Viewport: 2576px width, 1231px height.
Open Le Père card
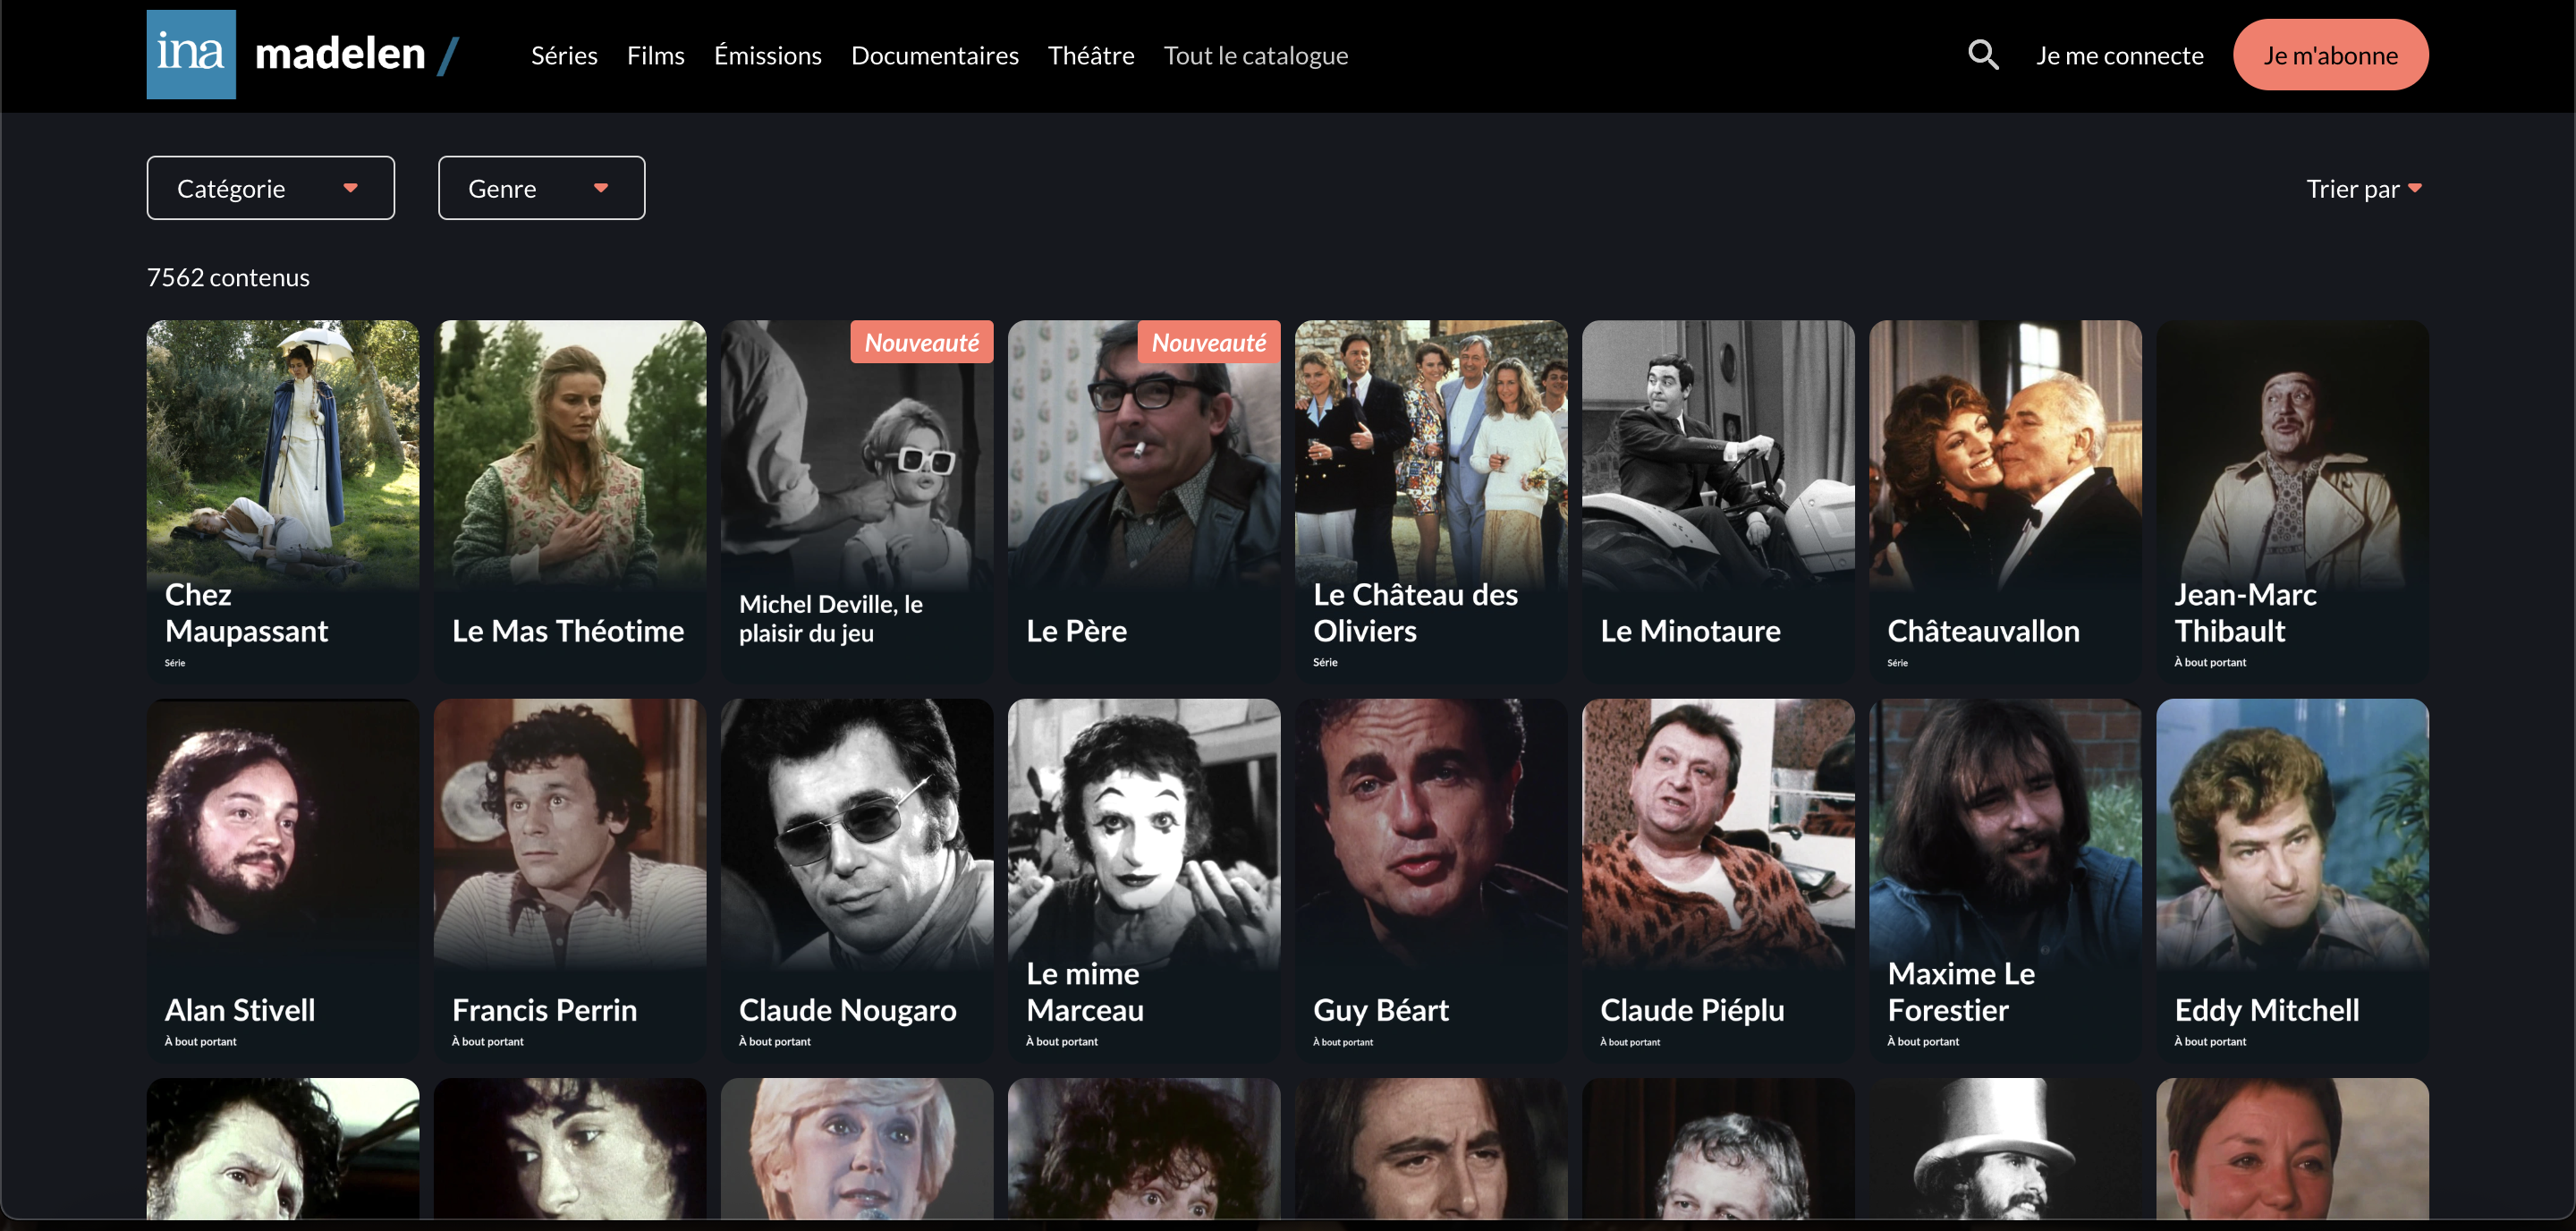point(1144,502)
